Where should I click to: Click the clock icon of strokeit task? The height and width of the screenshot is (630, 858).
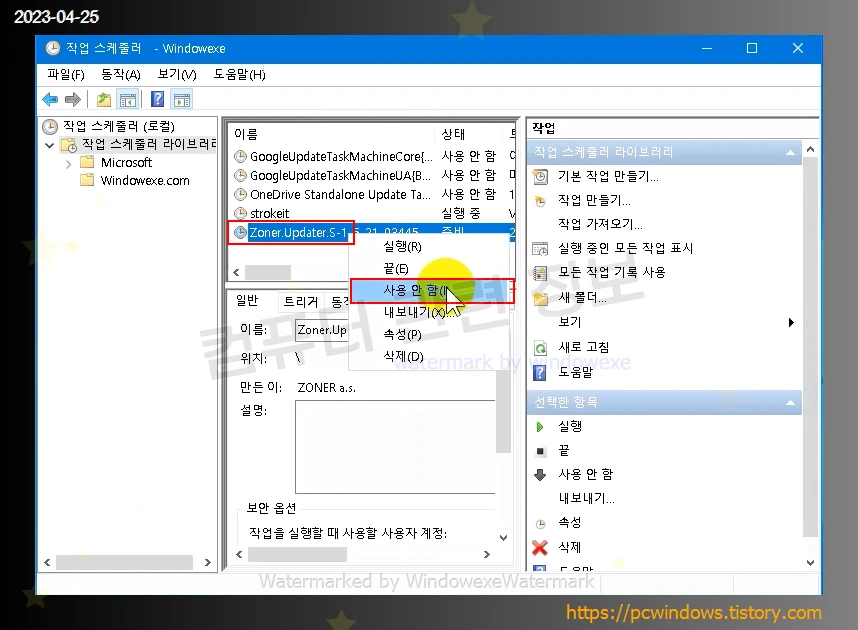click(x=240, y=213)
